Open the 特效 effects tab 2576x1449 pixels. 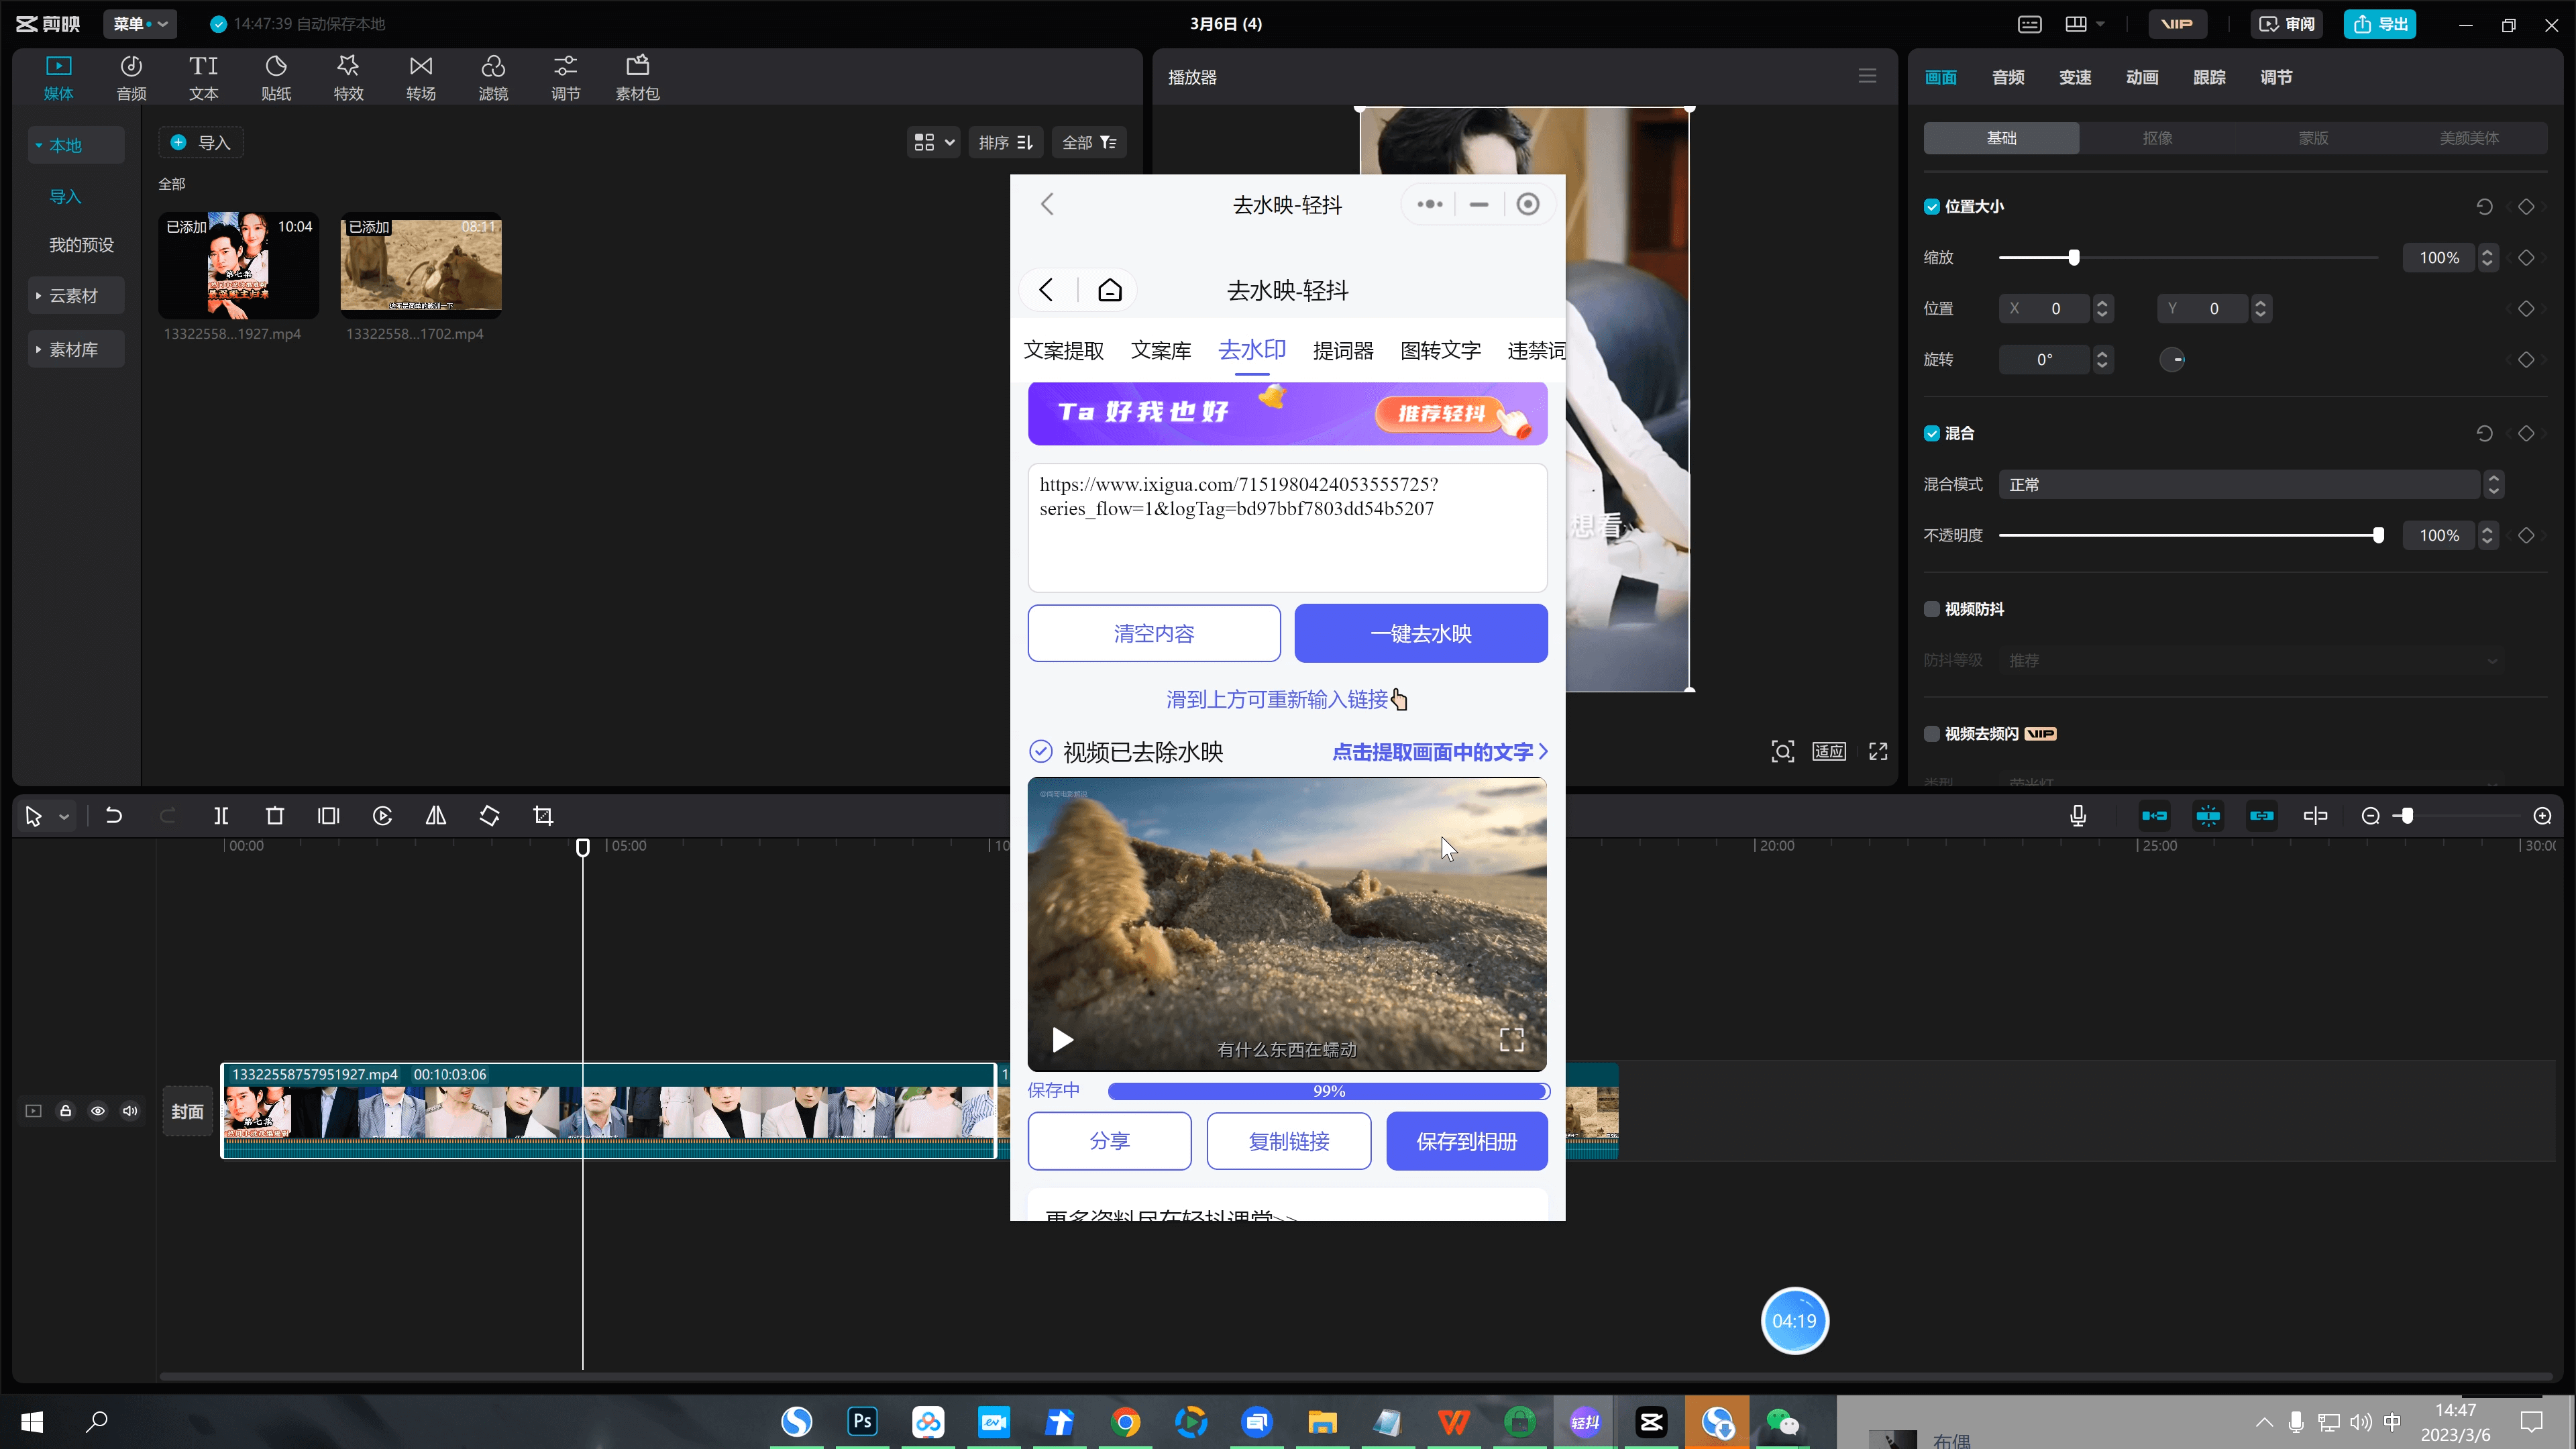(x=348, y=77)
